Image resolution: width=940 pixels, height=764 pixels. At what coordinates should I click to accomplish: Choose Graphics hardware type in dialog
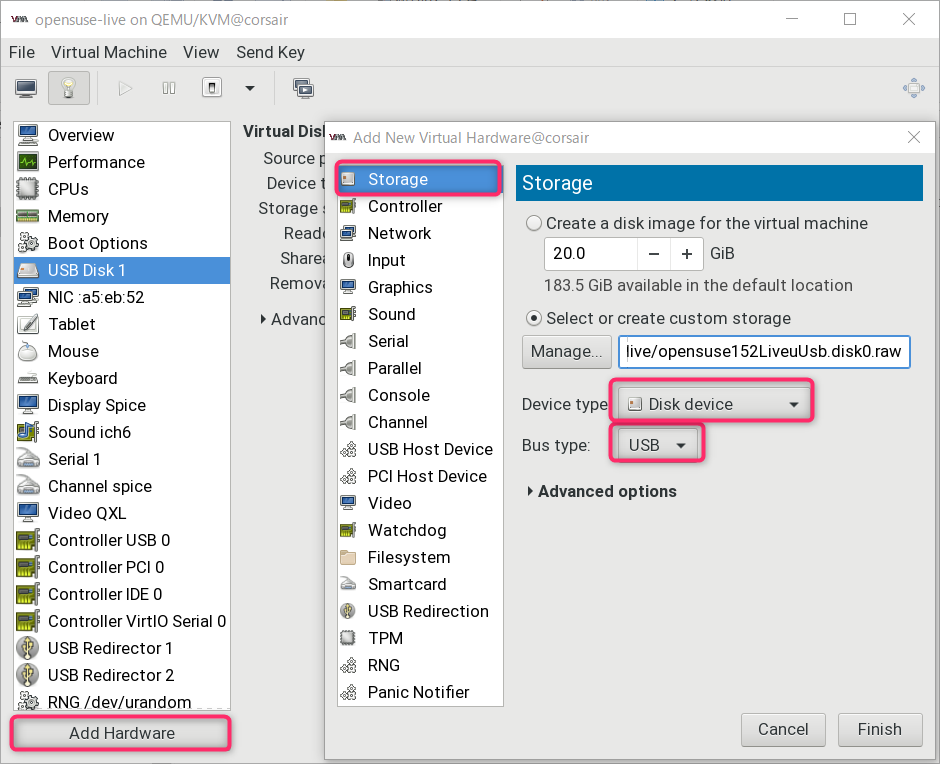(x=420, y=287)
